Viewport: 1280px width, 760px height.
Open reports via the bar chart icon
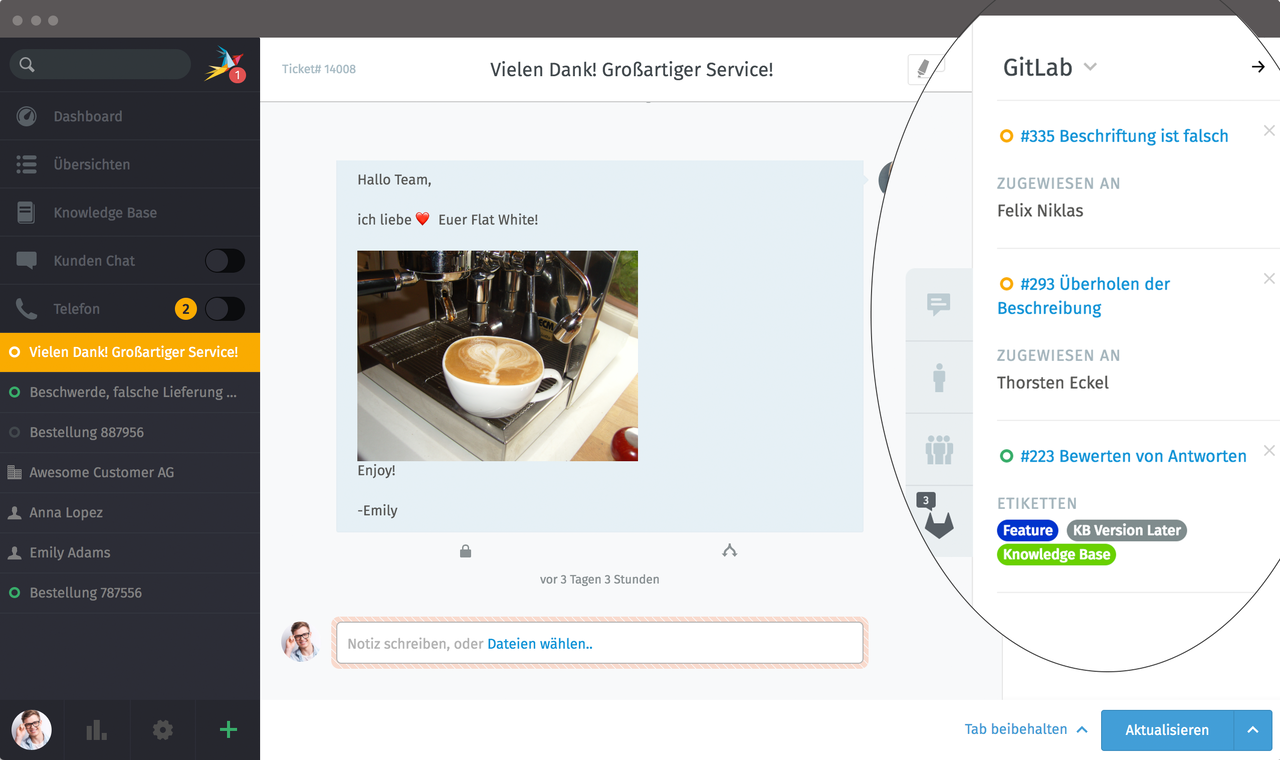(96, 730)
